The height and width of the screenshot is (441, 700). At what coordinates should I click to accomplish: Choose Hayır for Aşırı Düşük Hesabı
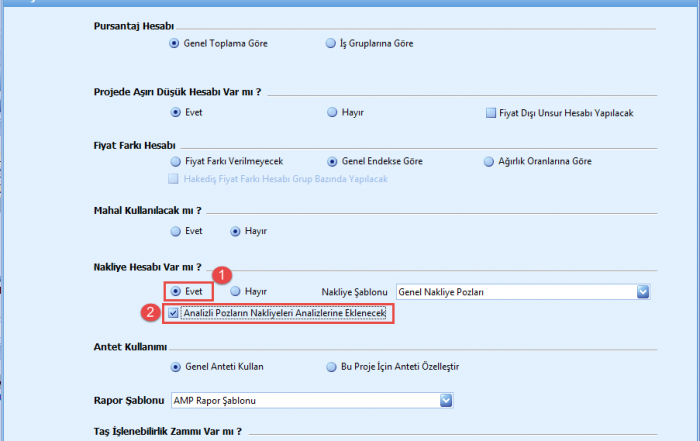(331, 113)
